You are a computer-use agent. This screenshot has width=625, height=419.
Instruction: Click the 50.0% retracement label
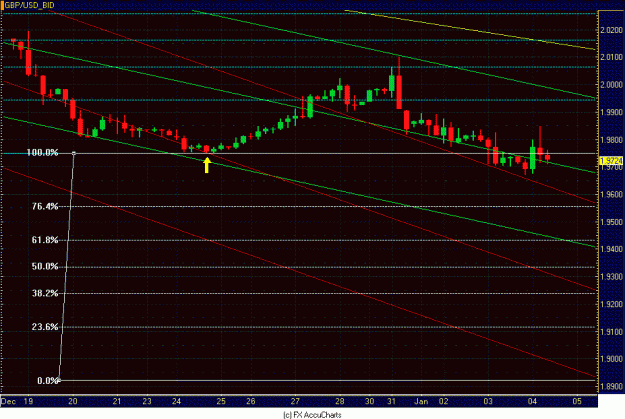[45, 266]
